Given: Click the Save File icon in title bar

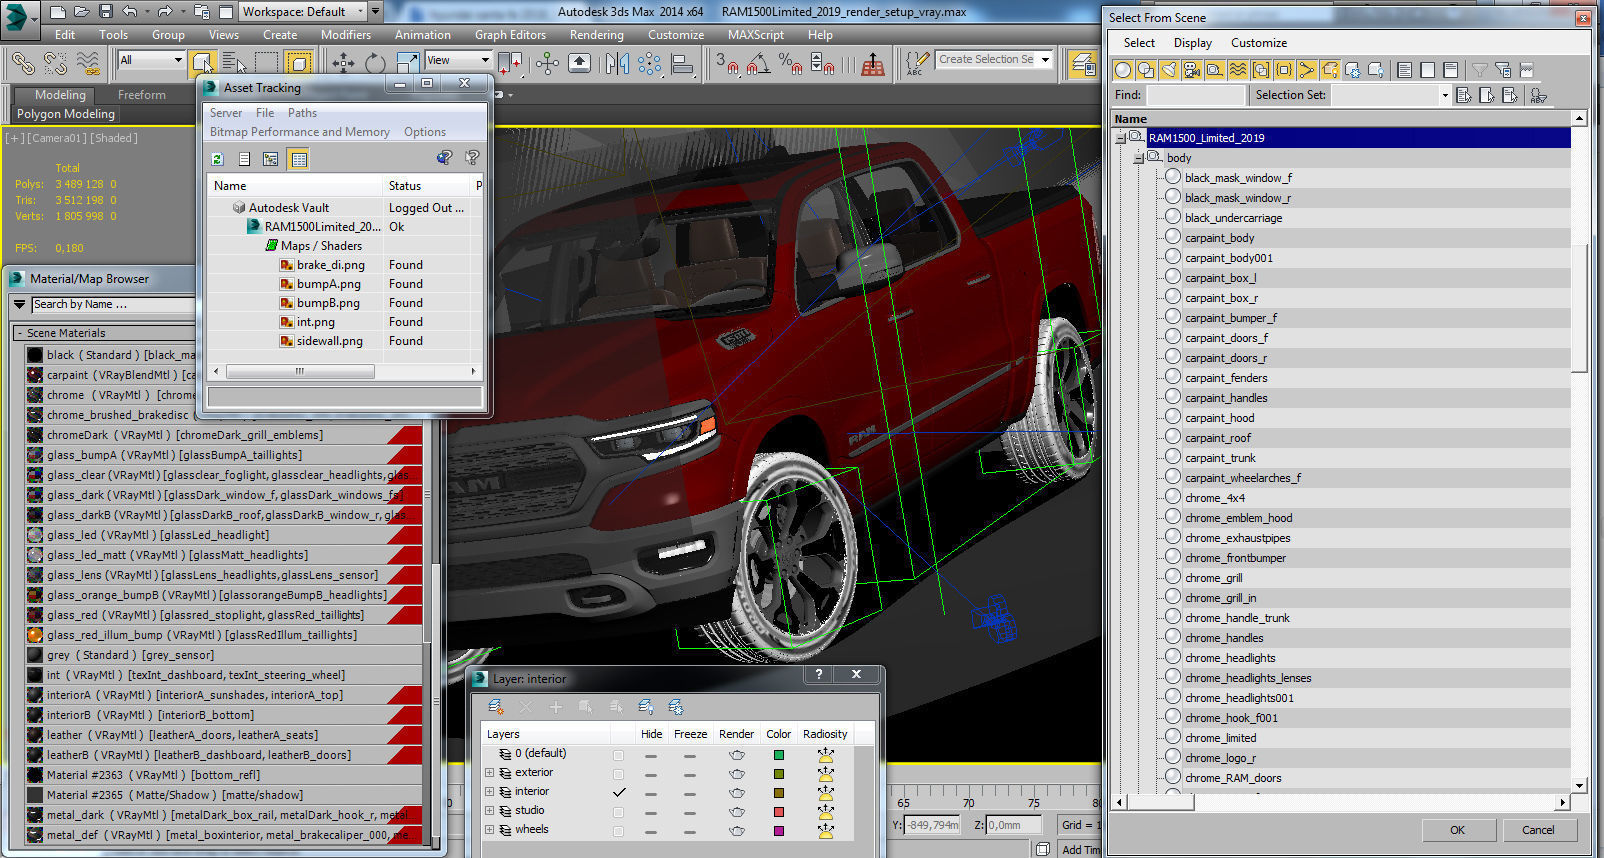Looking at the screenshot, I should coord(106,12).
